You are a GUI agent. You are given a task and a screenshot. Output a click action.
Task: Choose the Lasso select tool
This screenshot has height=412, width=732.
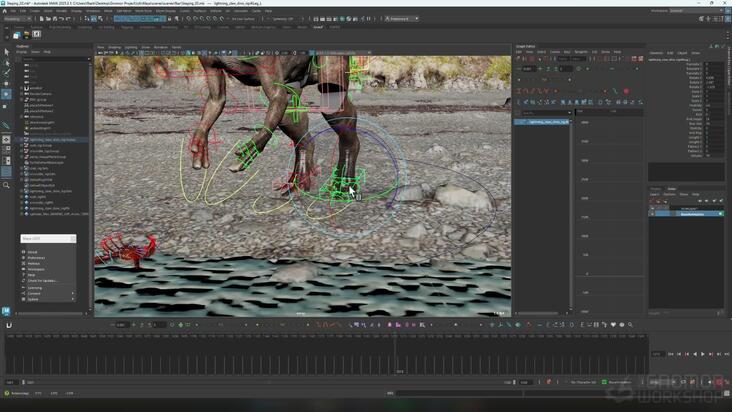click(7, 62)
